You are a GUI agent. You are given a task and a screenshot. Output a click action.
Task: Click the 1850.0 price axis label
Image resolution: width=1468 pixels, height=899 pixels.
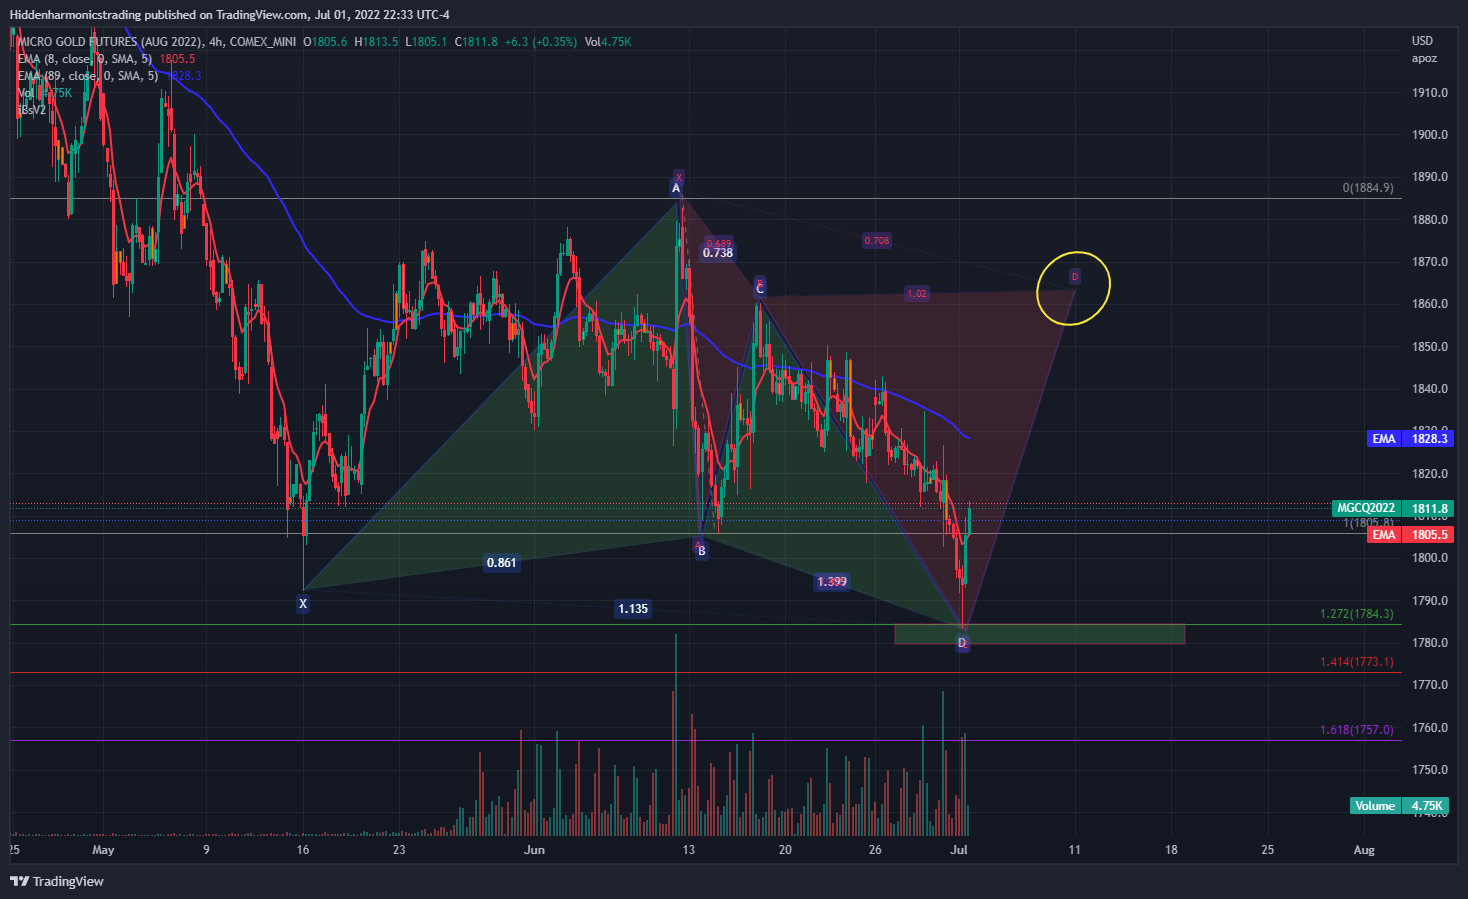tap(1430, 347)
